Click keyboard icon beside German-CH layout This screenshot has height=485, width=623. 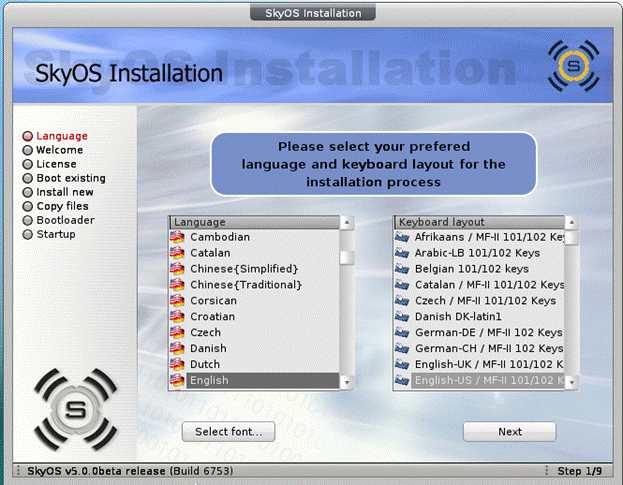coord(402,348)
